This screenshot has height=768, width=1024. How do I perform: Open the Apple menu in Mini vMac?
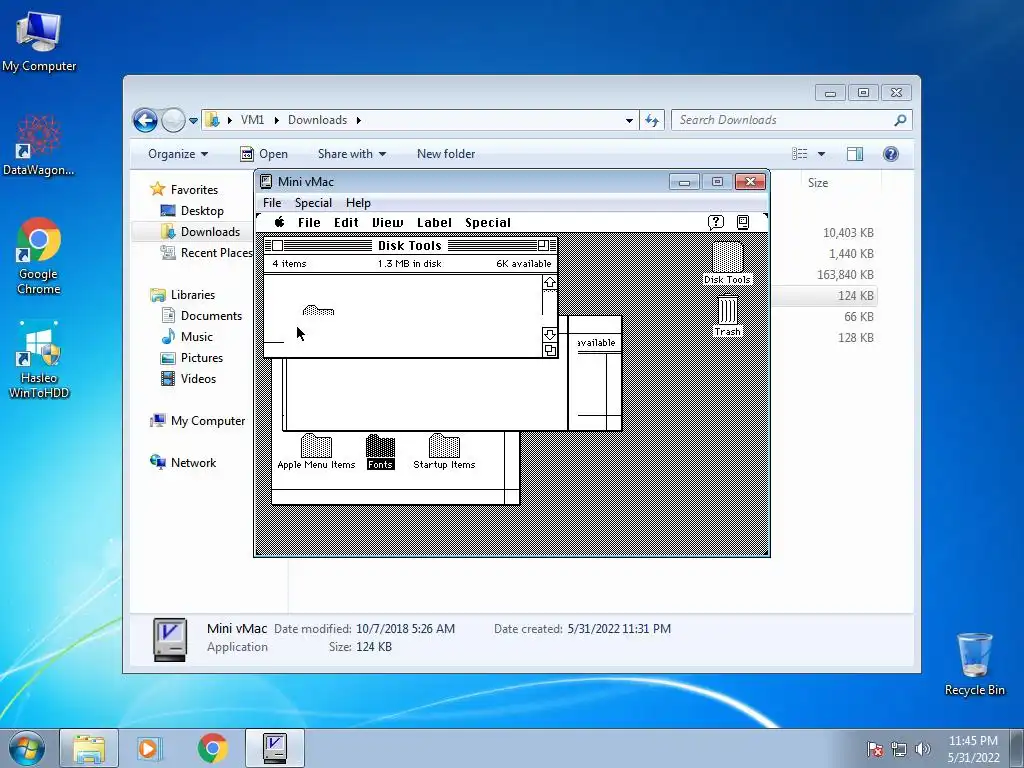pos(280,222)
